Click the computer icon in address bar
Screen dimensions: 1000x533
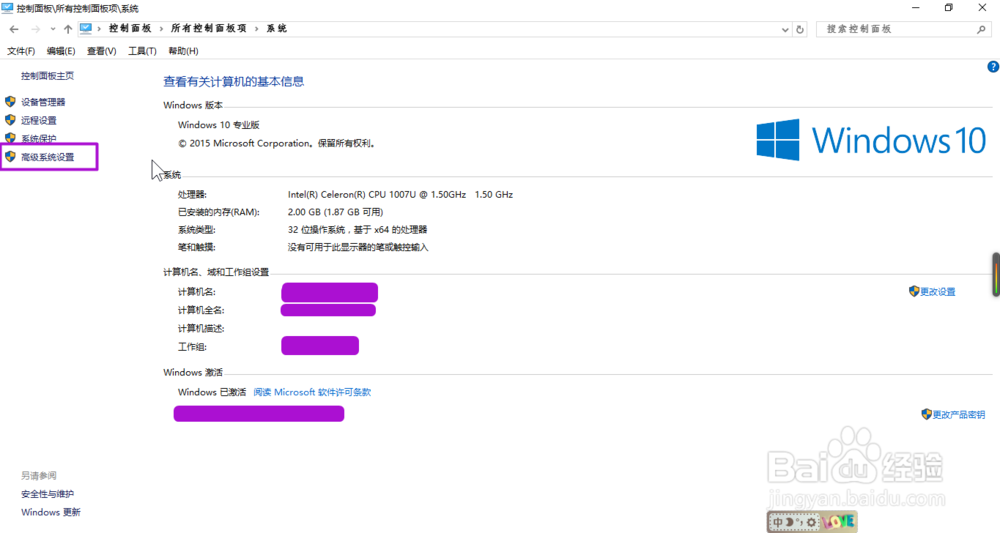click(86, 29)
